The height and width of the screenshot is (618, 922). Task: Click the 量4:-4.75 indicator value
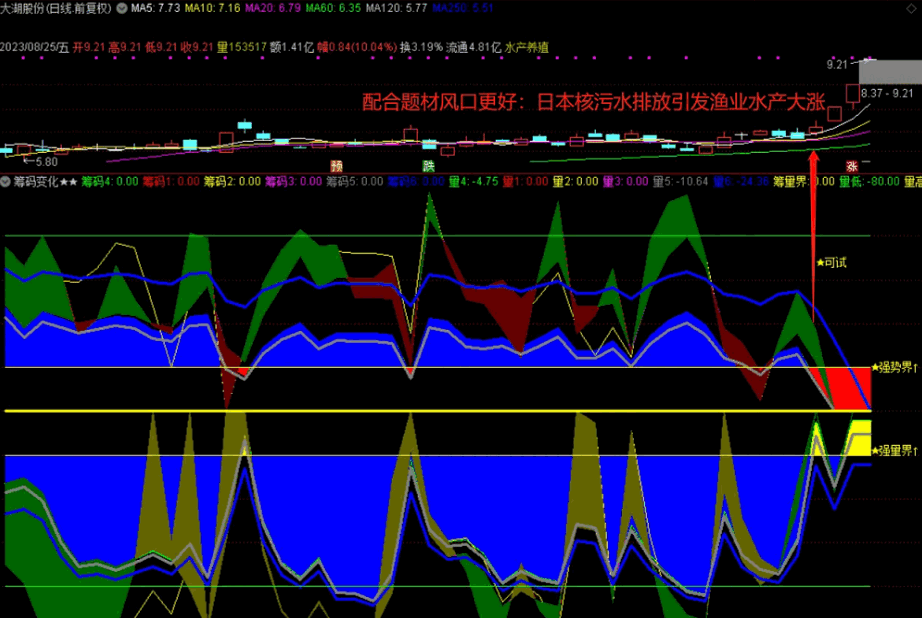[x=473, y=182]
